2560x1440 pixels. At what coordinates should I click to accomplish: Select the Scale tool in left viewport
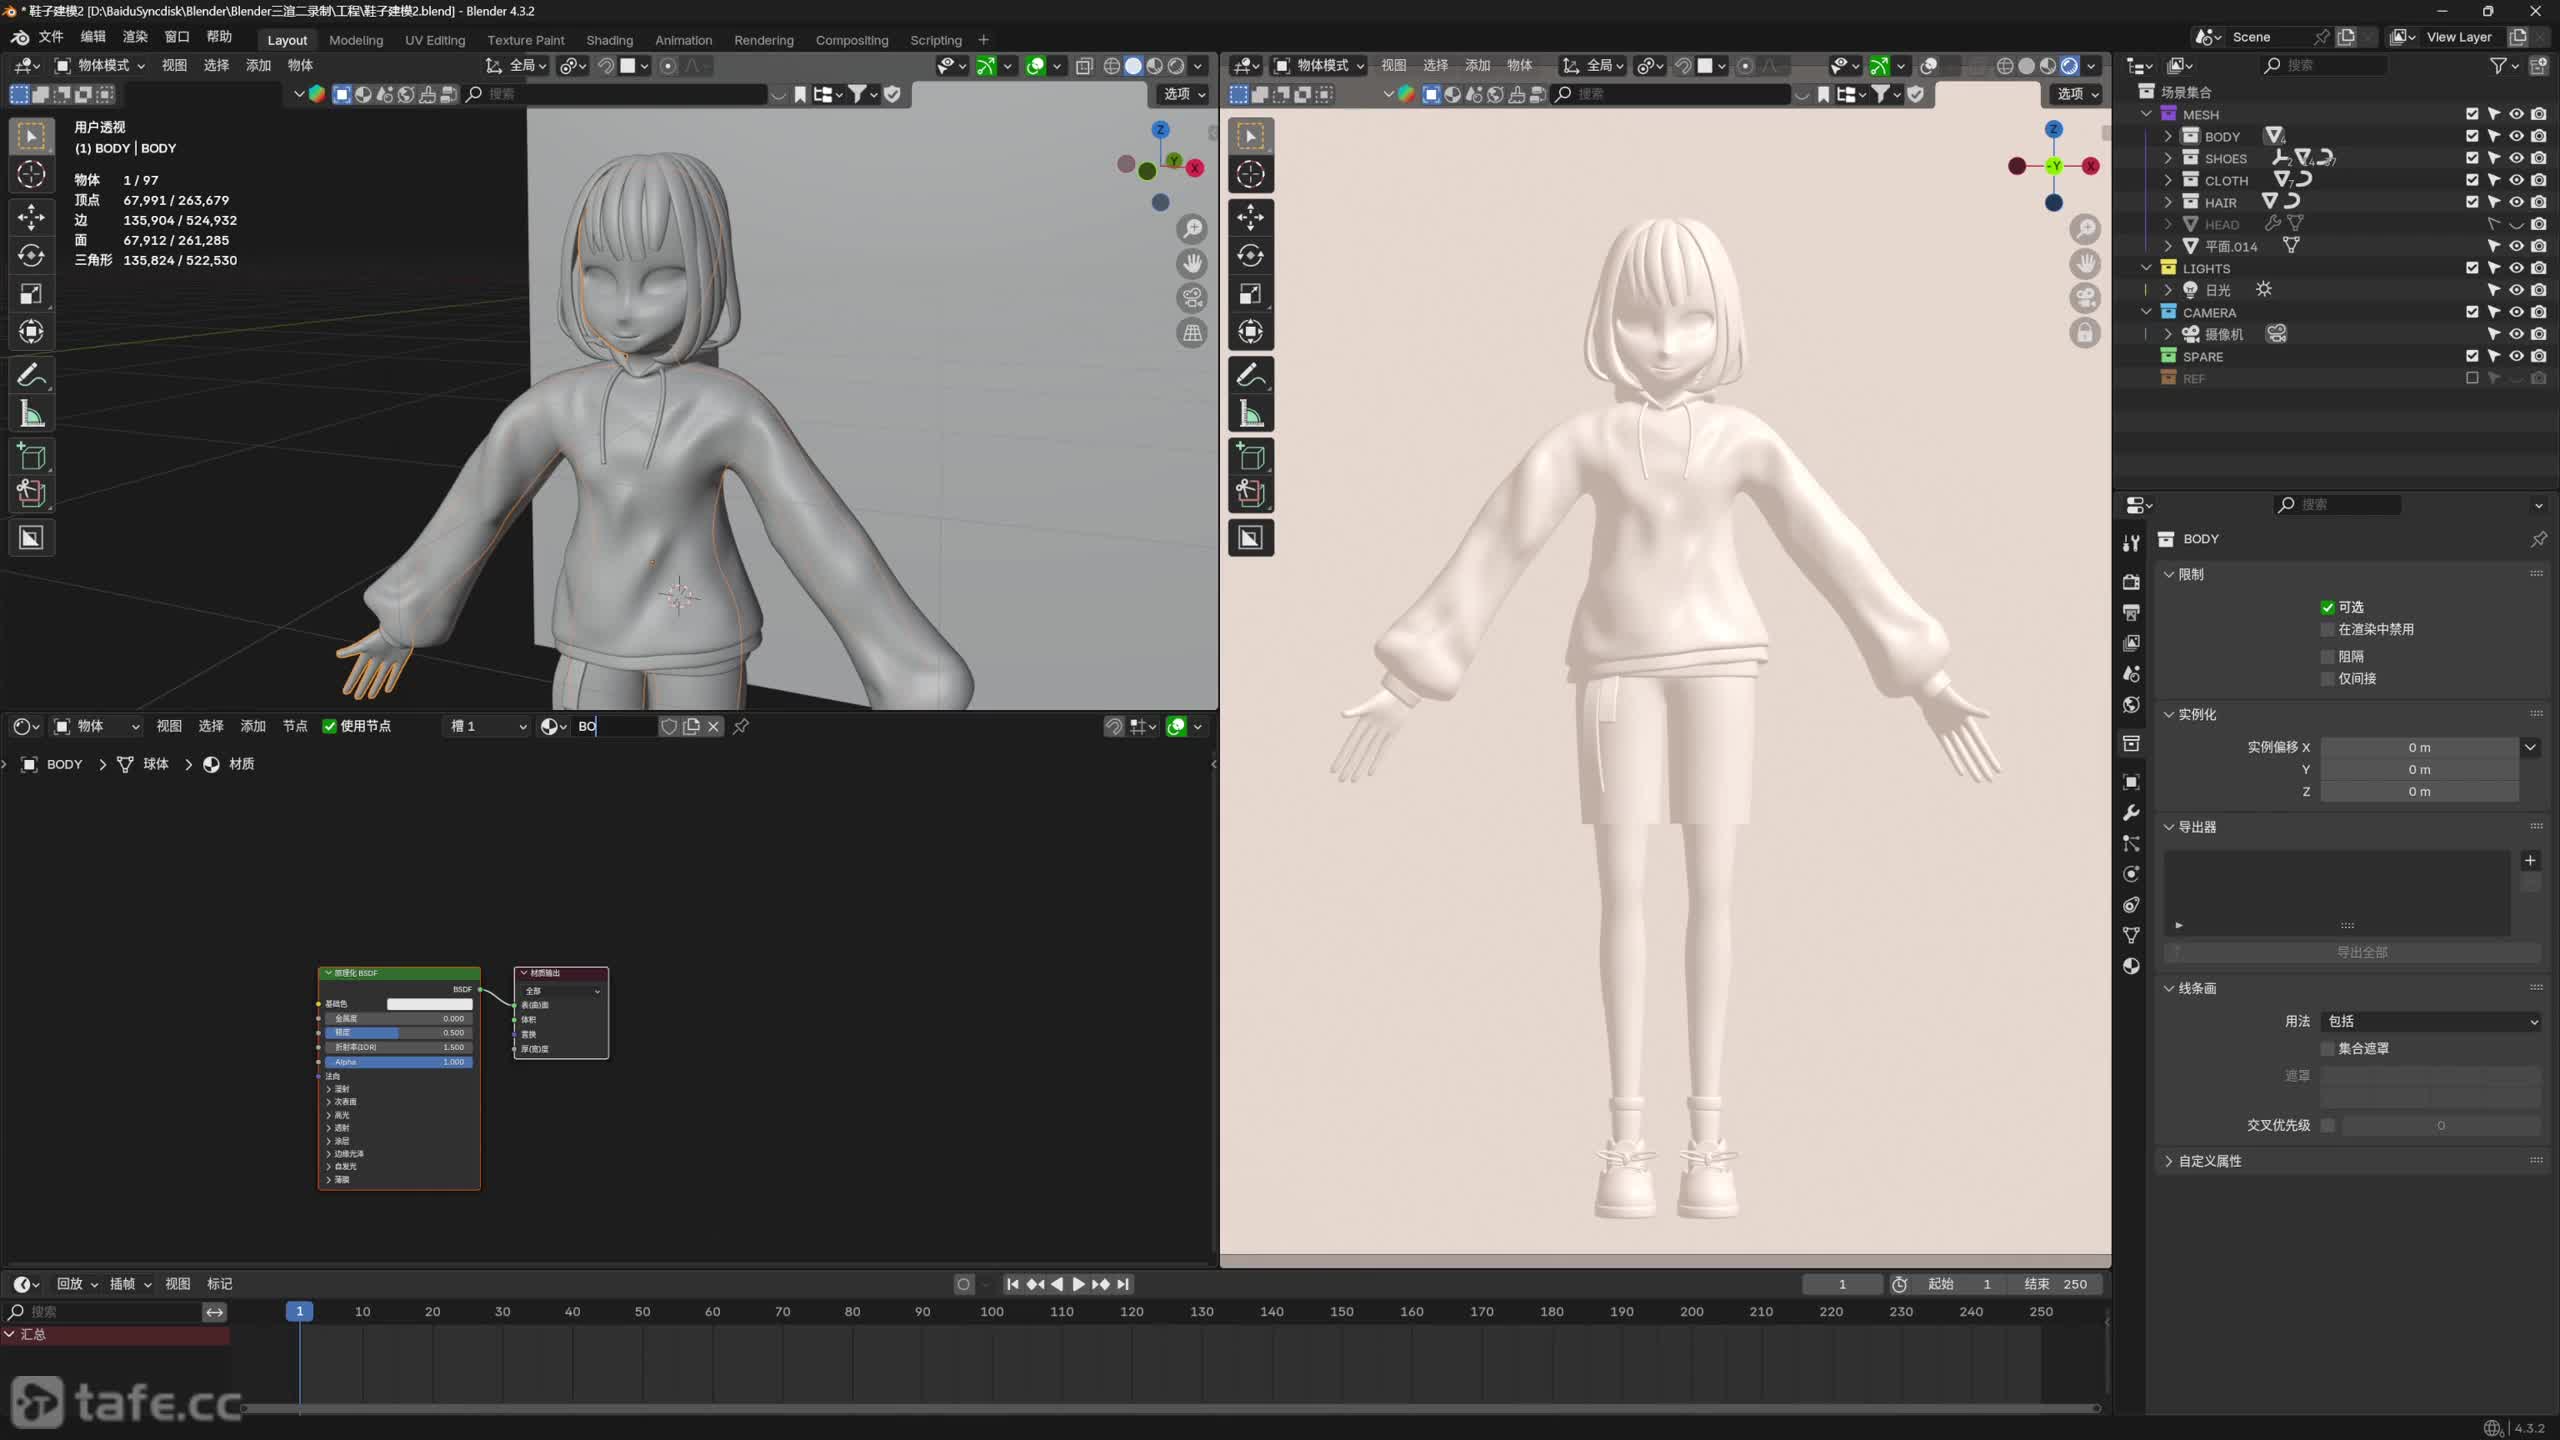[x=31, y=294]
